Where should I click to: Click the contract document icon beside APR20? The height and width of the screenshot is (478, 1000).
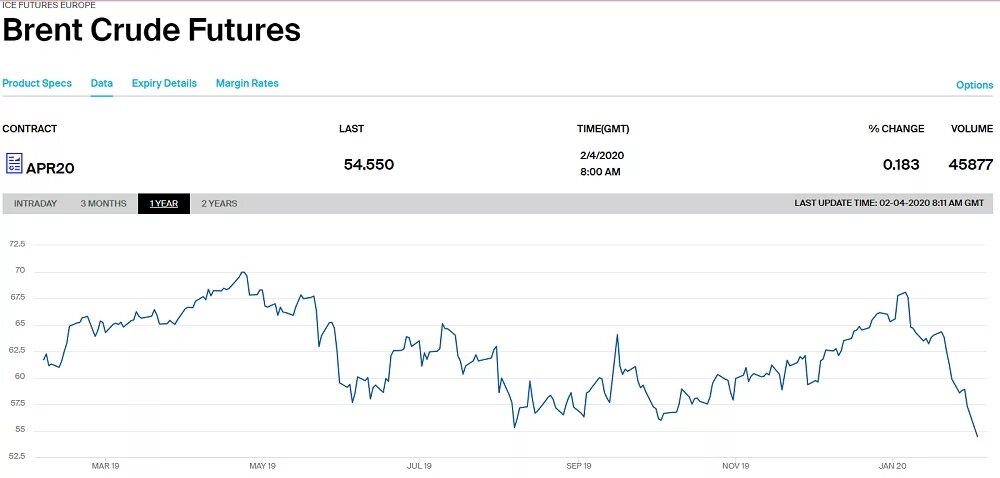click(14, 163)
